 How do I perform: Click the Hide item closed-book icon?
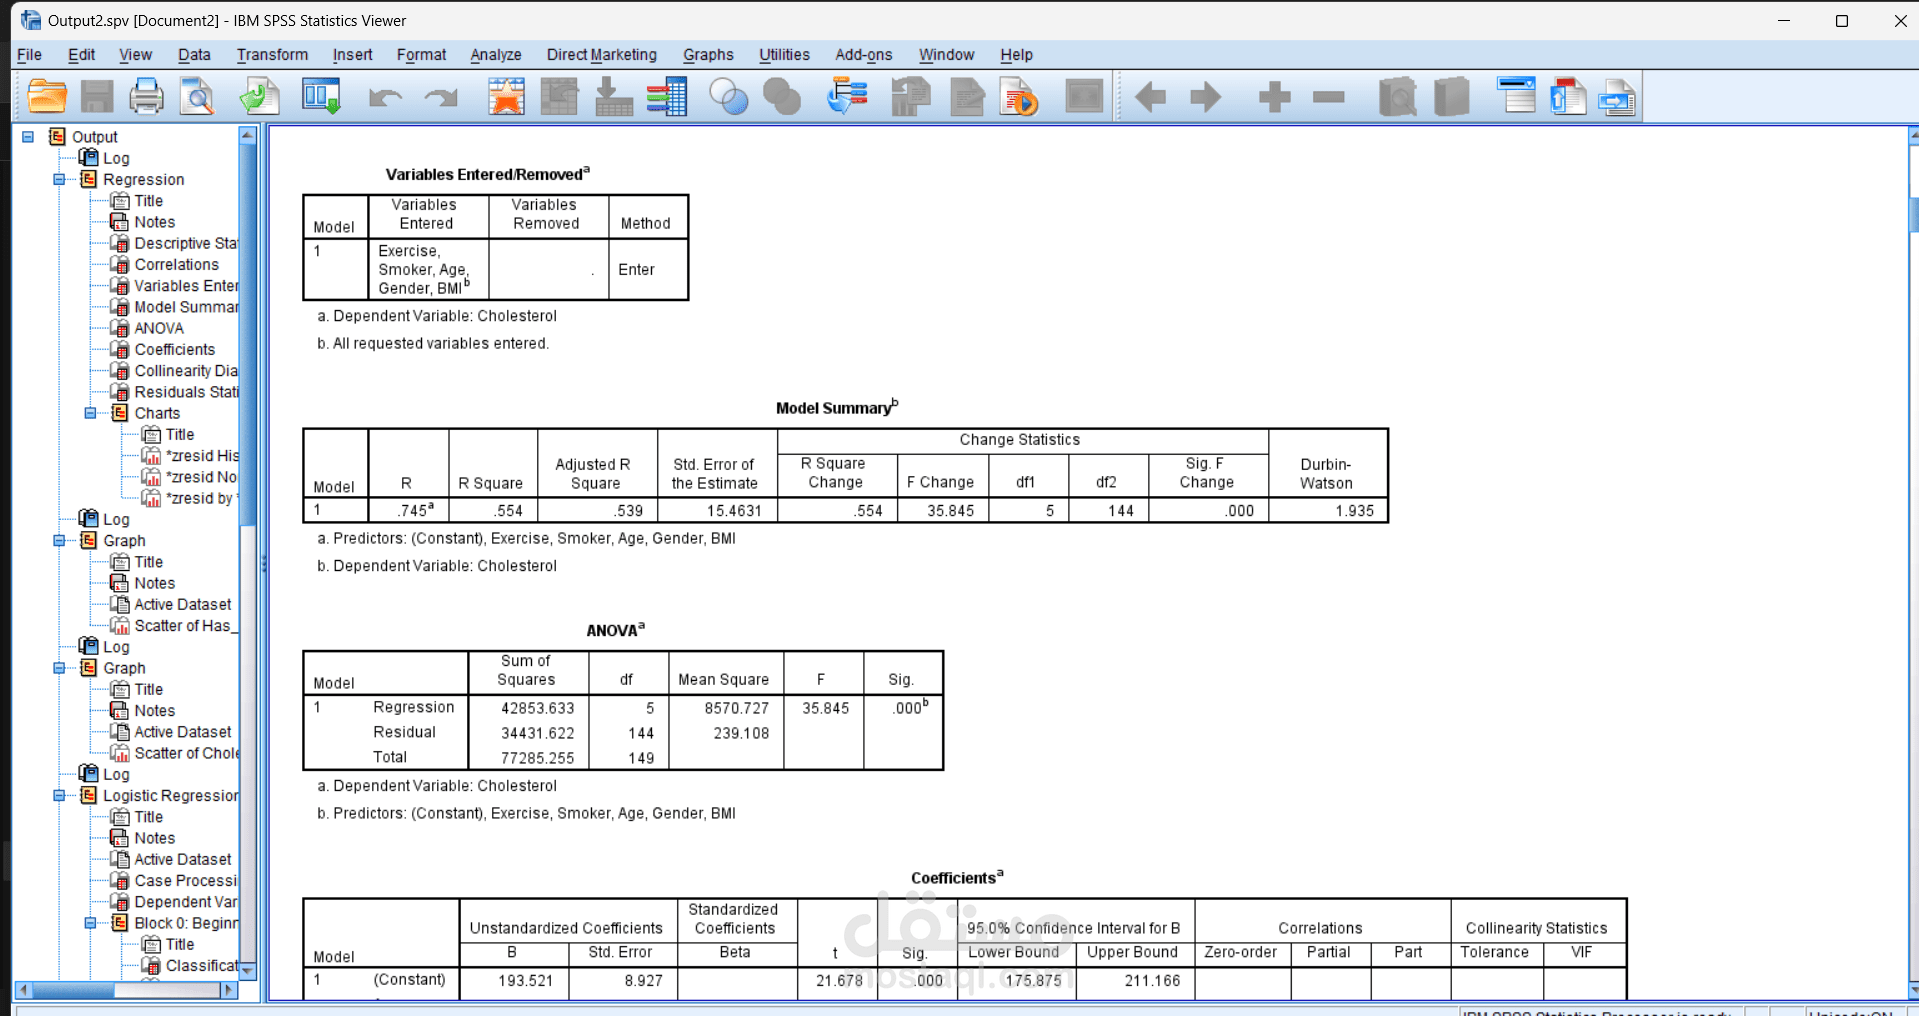(x=1451, y=97)
